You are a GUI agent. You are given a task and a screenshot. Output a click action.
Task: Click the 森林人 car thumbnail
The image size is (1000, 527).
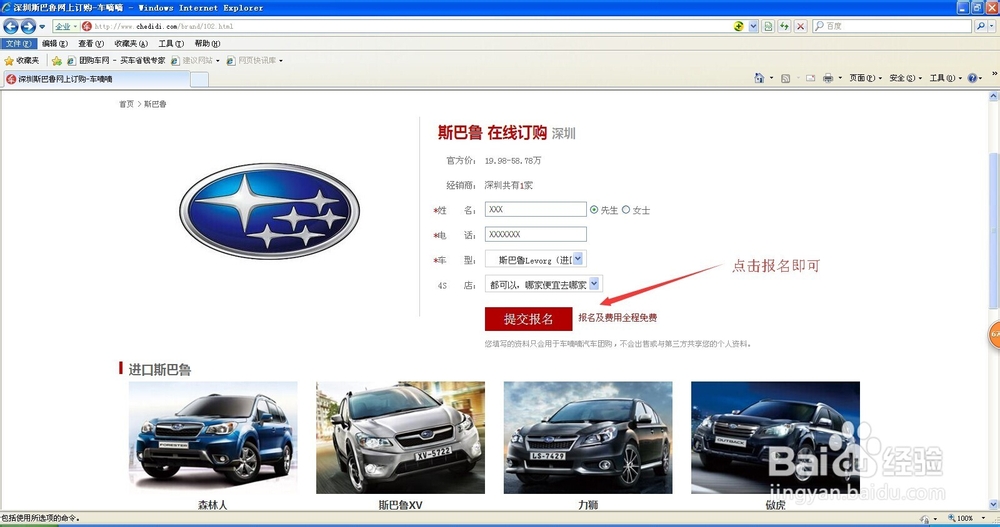[x=213, y=437]
